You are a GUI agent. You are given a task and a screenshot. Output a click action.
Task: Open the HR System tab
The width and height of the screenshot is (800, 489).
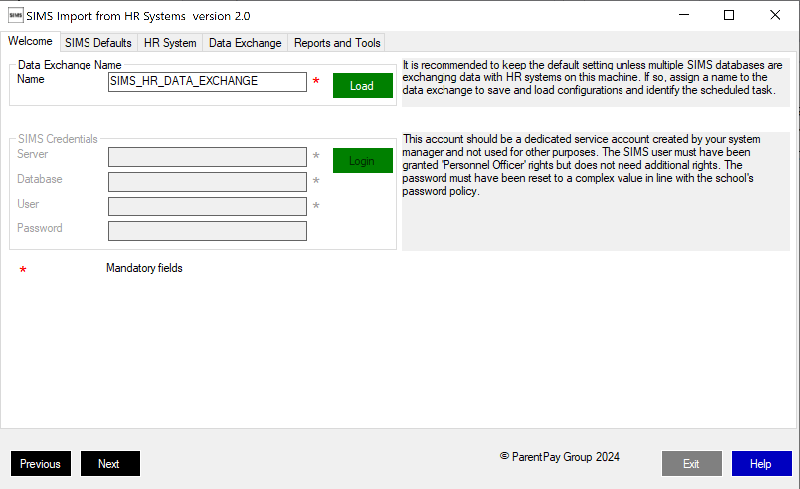tap(170, 43)
